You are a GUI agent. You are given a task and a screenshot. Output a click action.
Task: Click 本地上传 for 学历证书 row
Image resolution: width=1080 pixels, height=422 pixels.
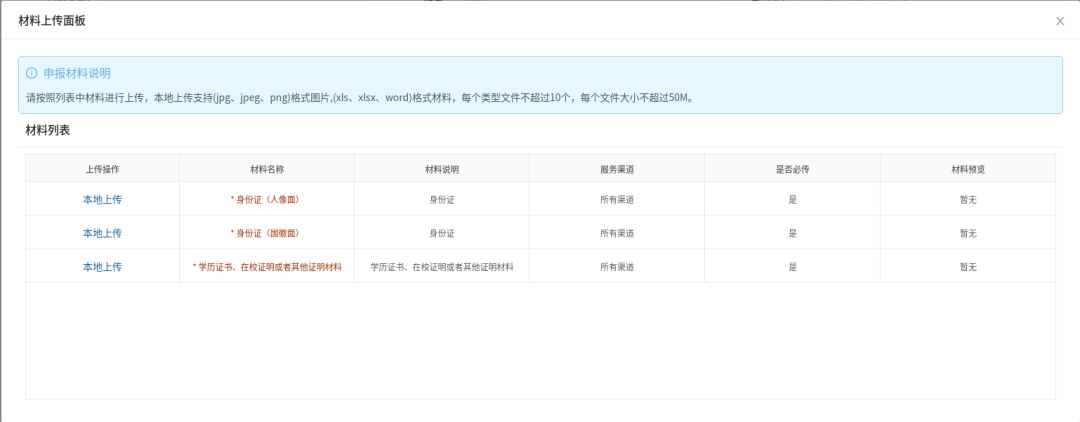click(102, 266)
